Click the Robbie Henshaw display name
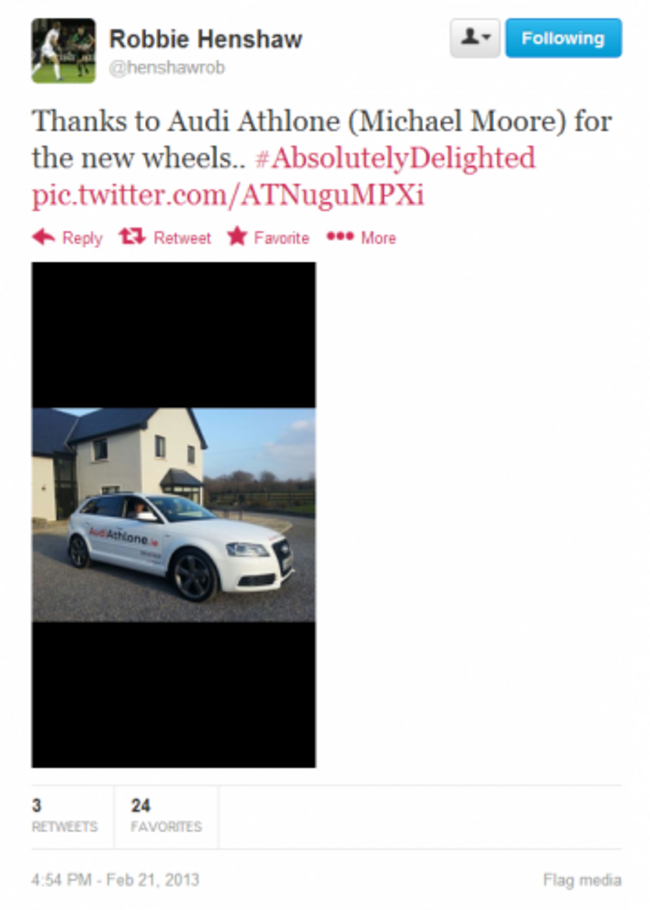 [x=206, y=39]
